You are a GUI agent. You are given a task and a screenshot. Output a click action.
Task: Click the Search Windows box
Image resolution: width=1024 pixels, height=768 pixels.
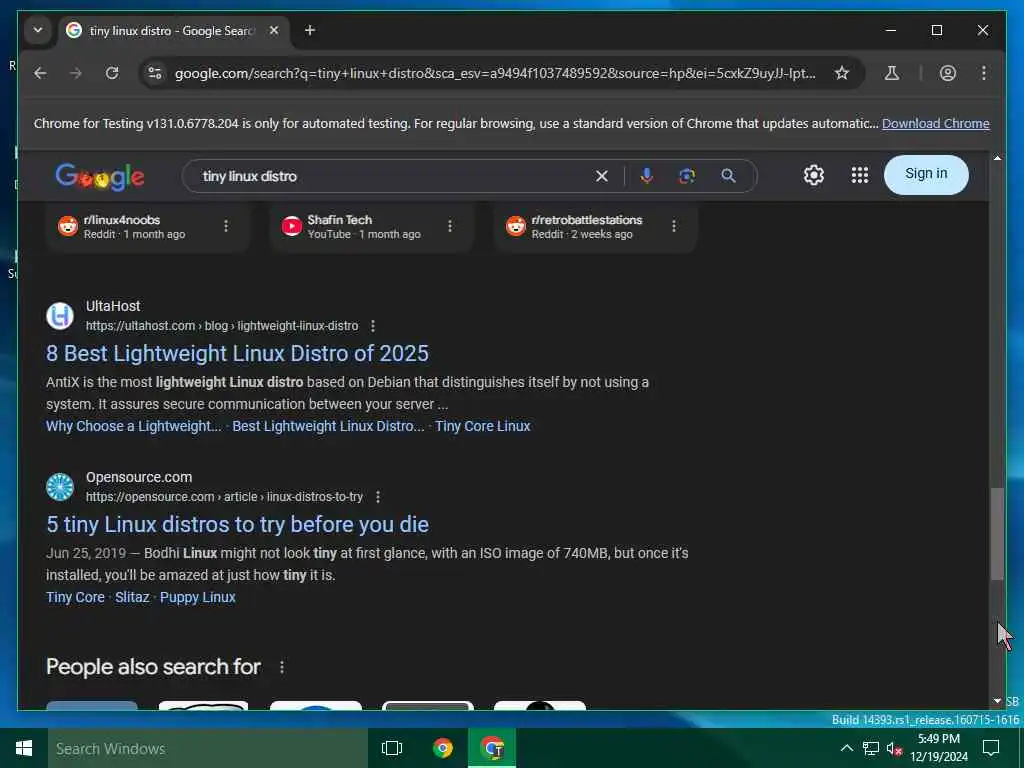pos(208,748)
